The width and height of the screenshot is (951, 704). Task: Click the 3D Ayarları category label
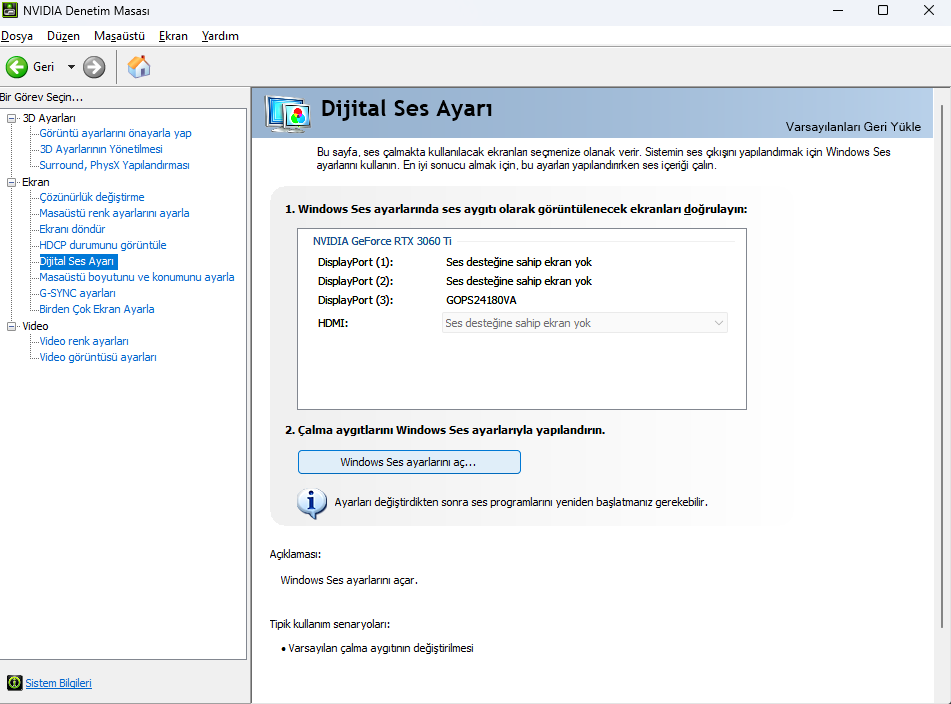click(x=49, y=118)
